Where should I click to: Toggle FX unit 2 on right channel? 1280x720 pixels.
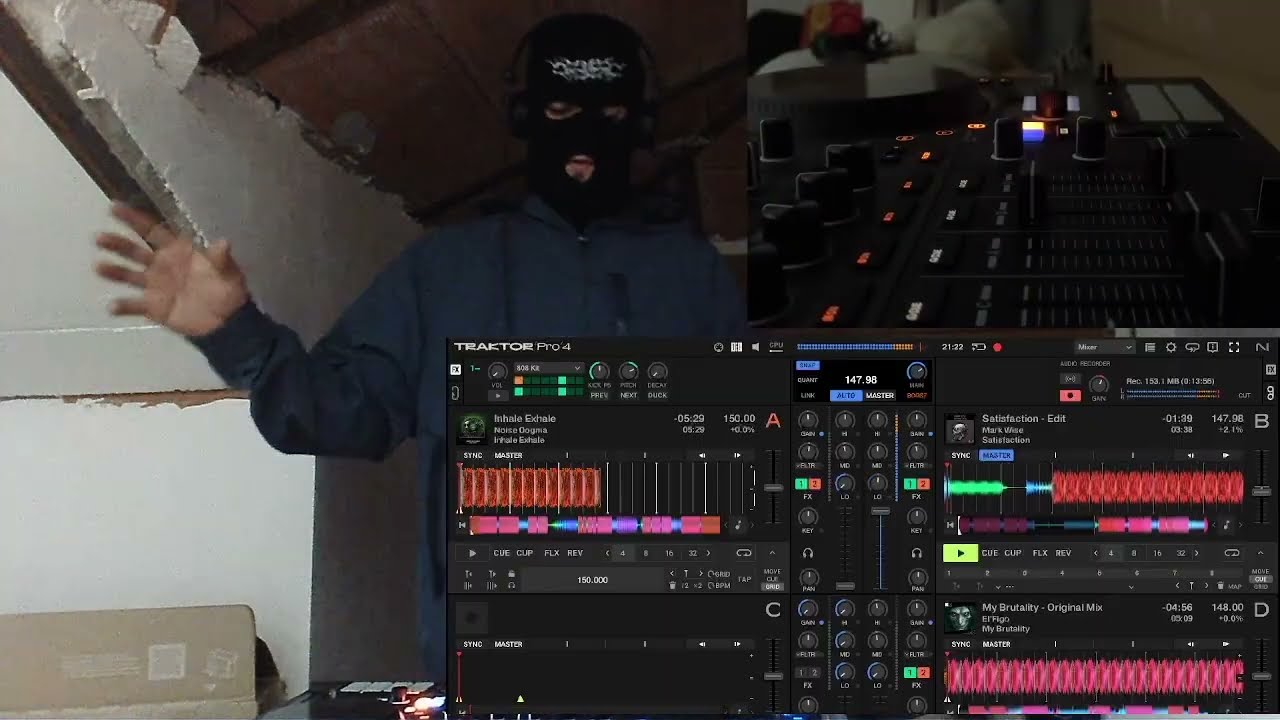(923, 484)
